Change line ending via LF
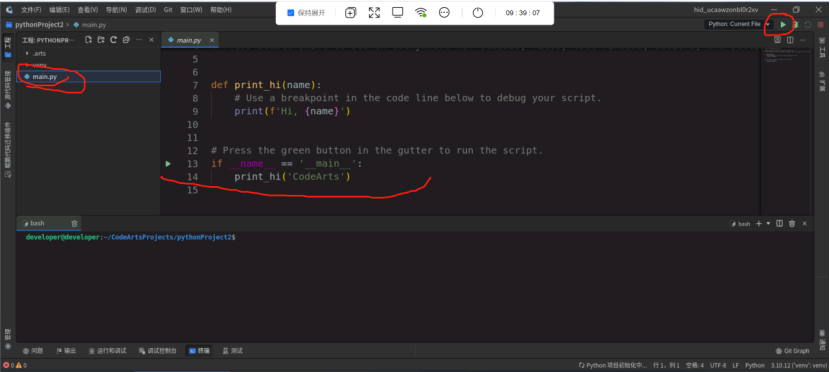The height and width of the screenshot is (372, 830). (x=736, y=365)
